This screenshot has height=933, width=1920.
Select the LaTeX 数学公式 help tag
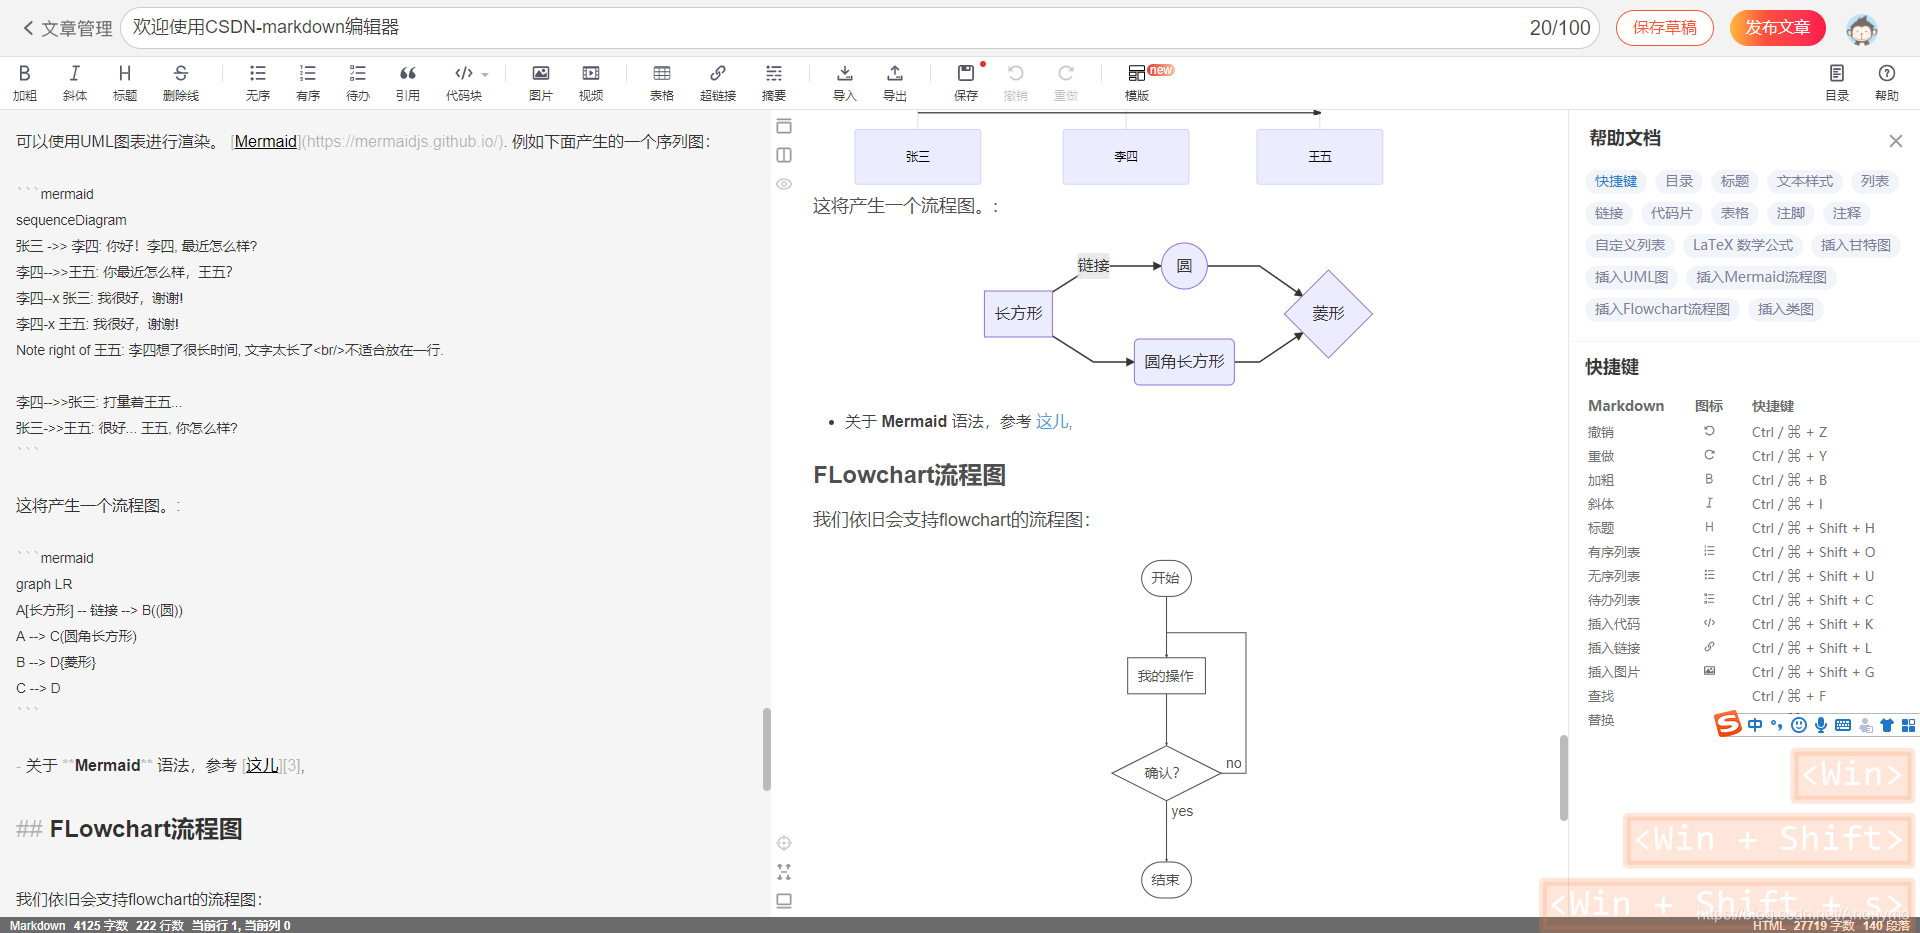click(1743, 245)
